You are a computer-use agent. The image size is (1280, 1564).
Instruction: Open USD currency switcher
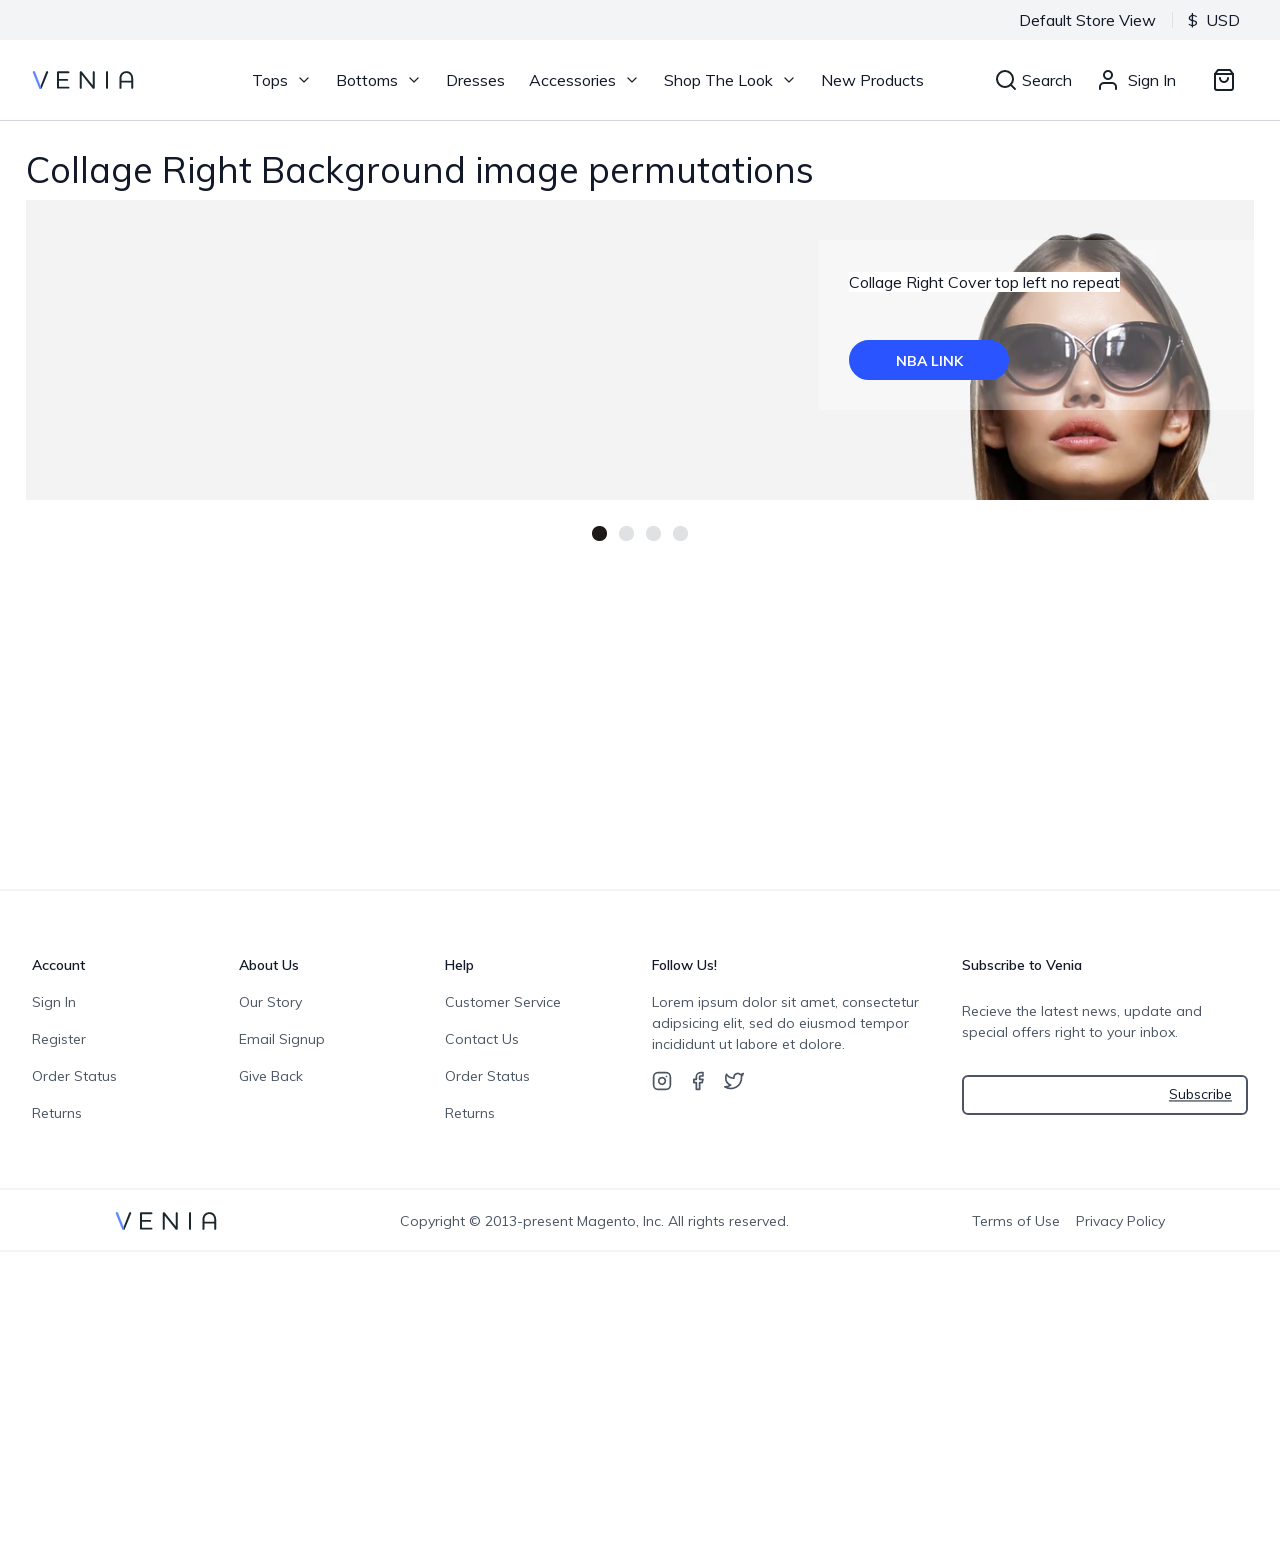click(1213, 20)
